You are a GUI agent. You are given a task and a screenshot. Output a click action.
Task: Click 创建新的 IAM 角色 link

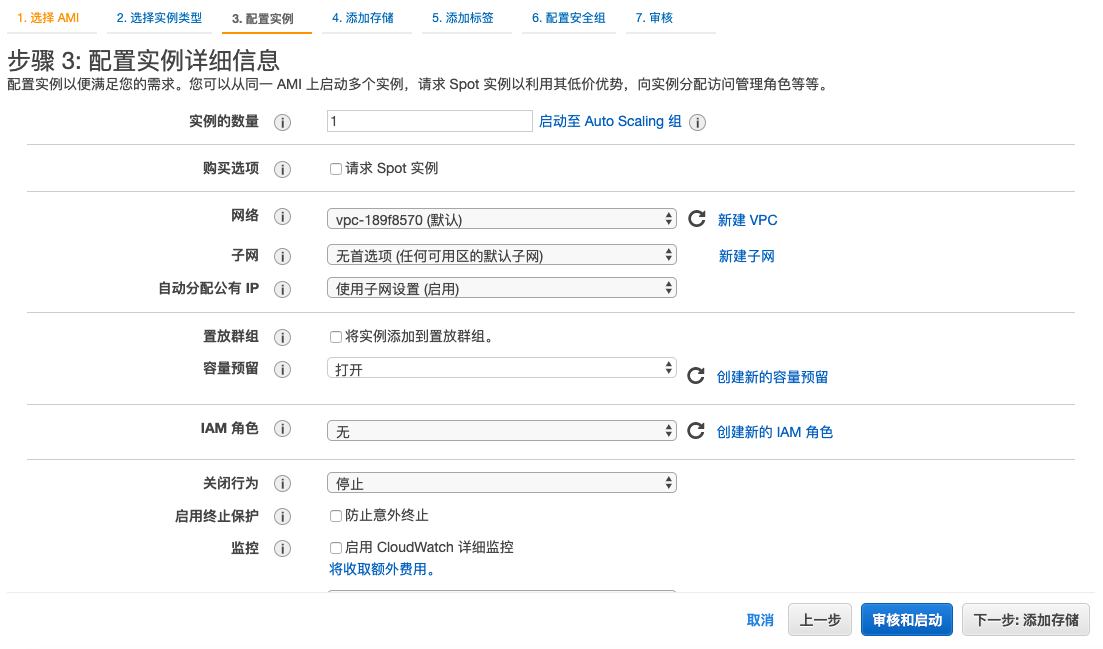(774, 432)
